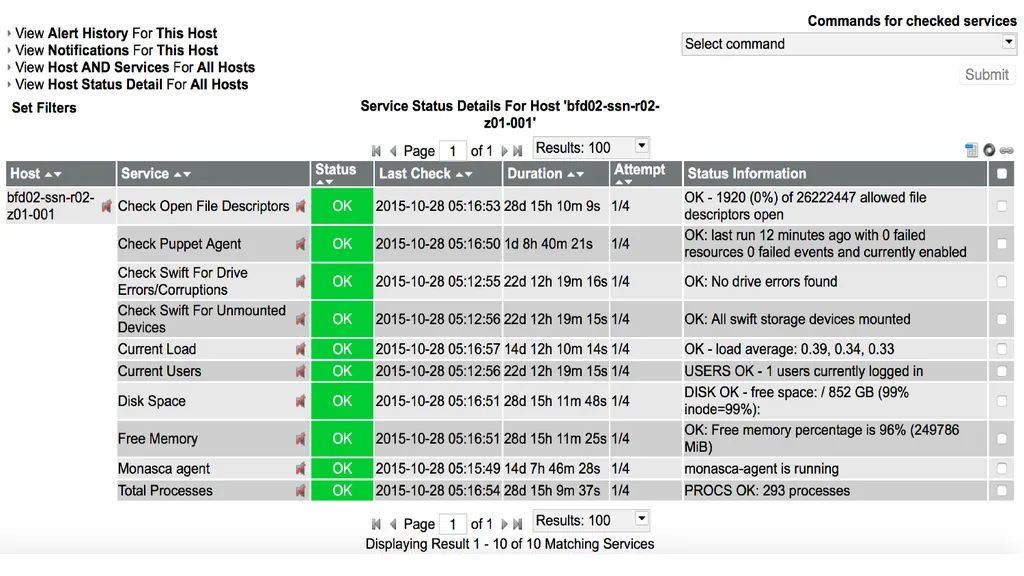
Task: Click the notification icon beside Current Load
Action: [x=300, y=349]
